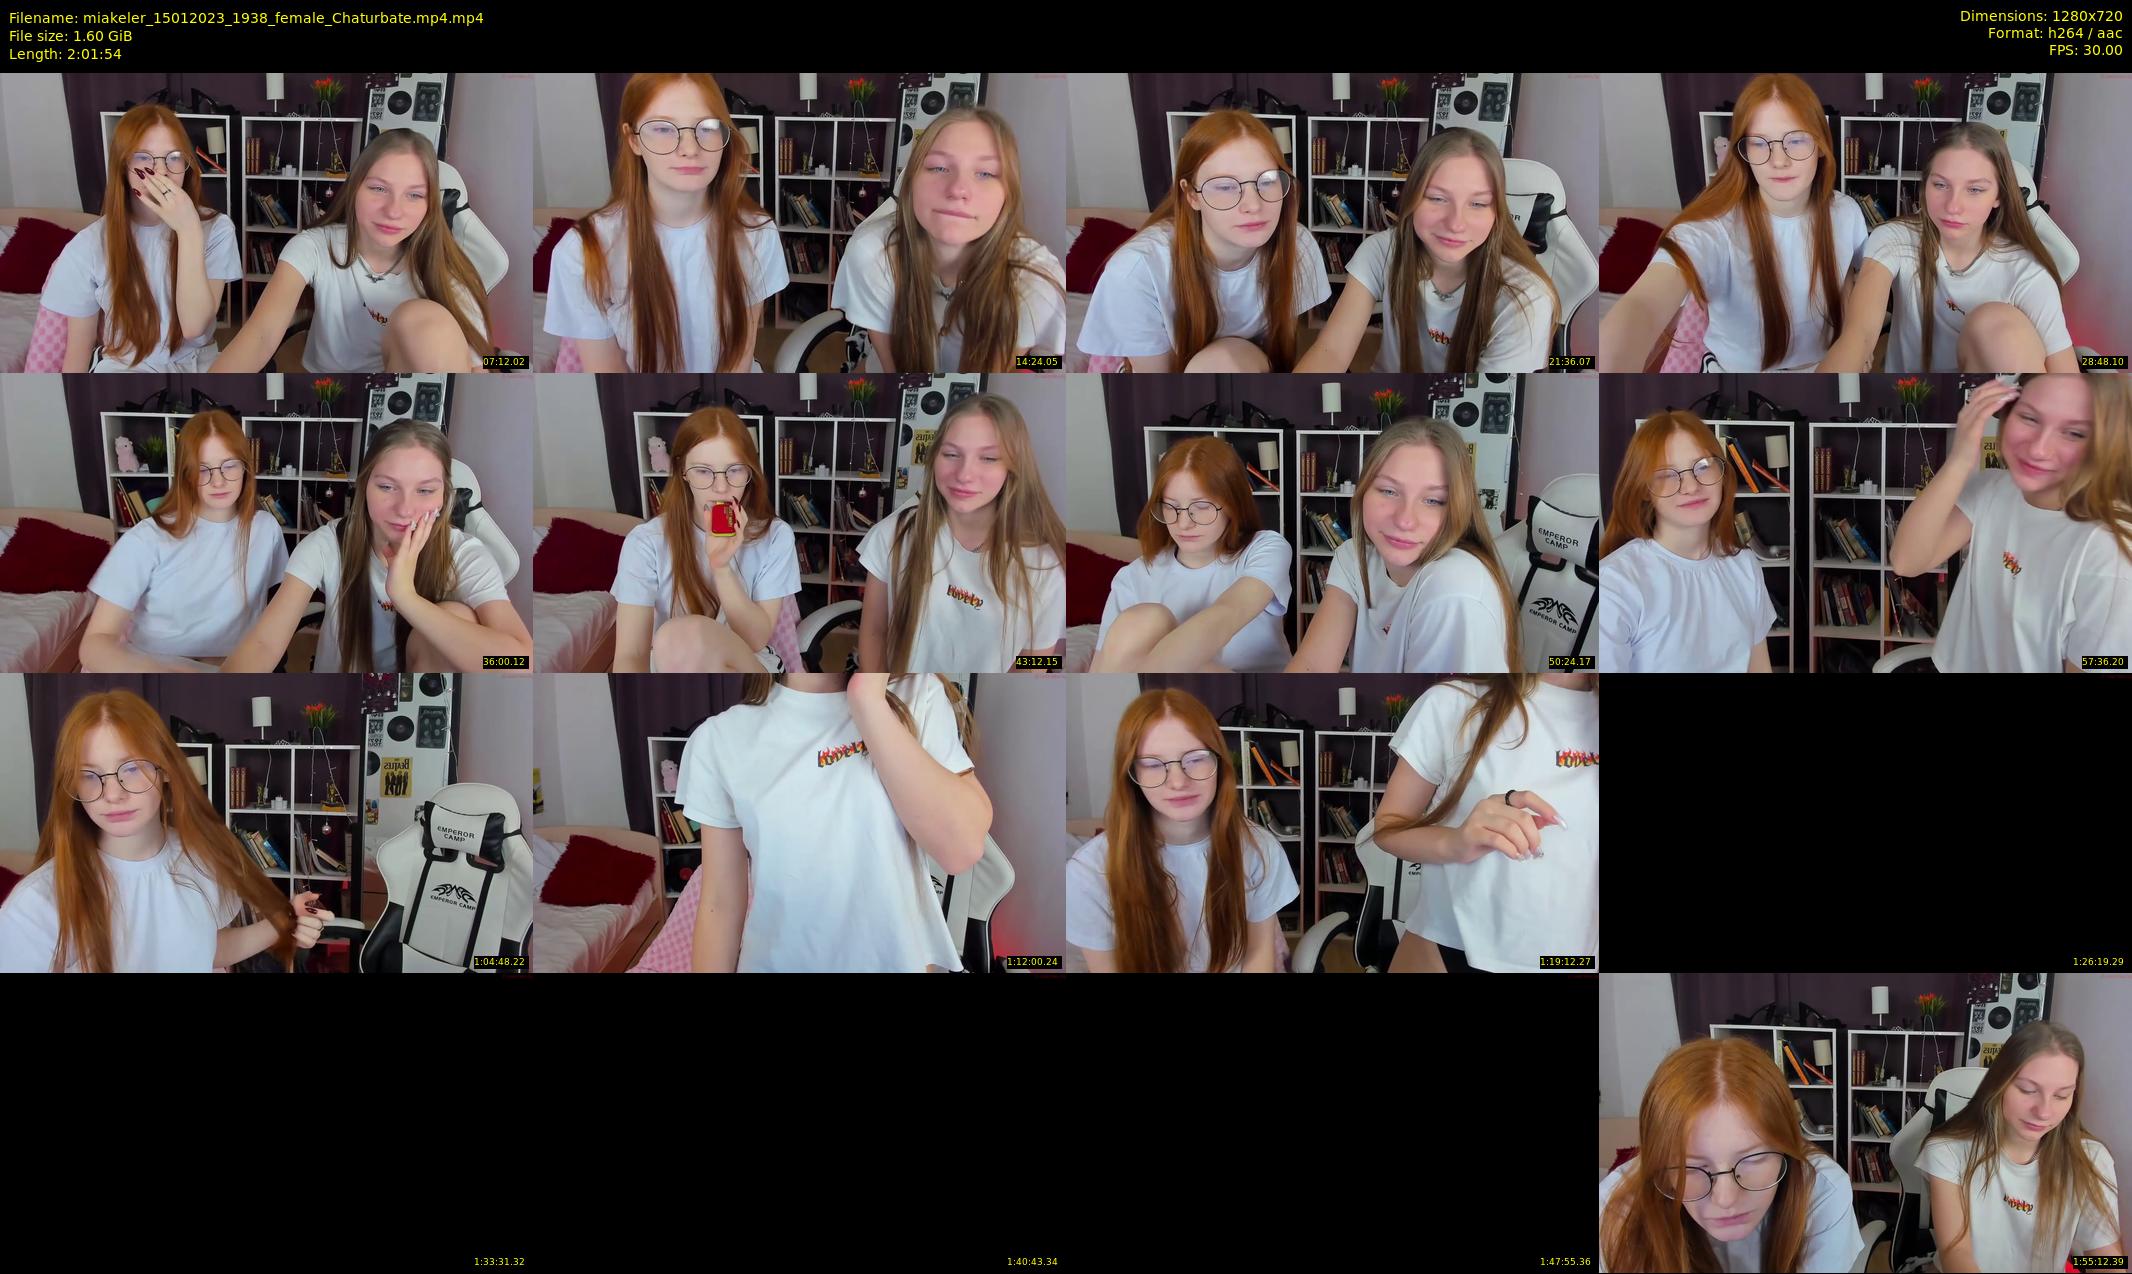Select the thumbnail at 36:00.12
The height and width of the screenshot is (1274, 2132).
266,522
